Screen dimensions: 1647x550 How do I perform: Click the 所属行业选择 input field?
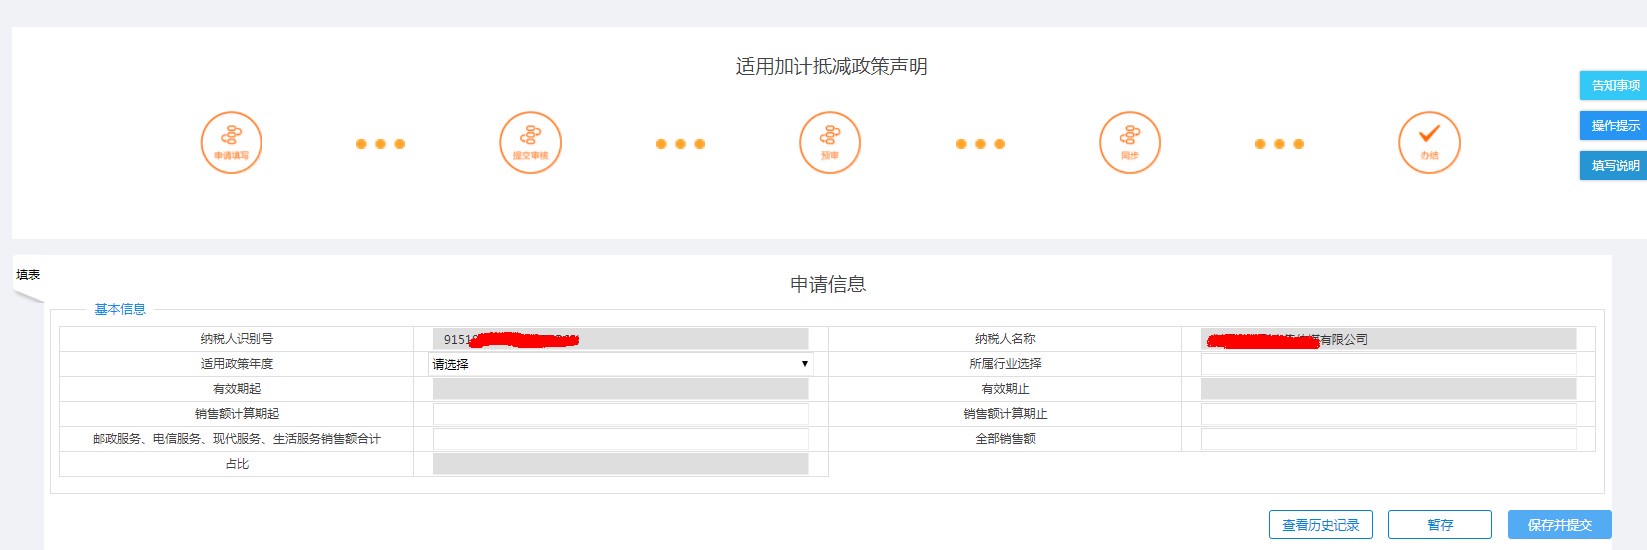pos(1388,364)
